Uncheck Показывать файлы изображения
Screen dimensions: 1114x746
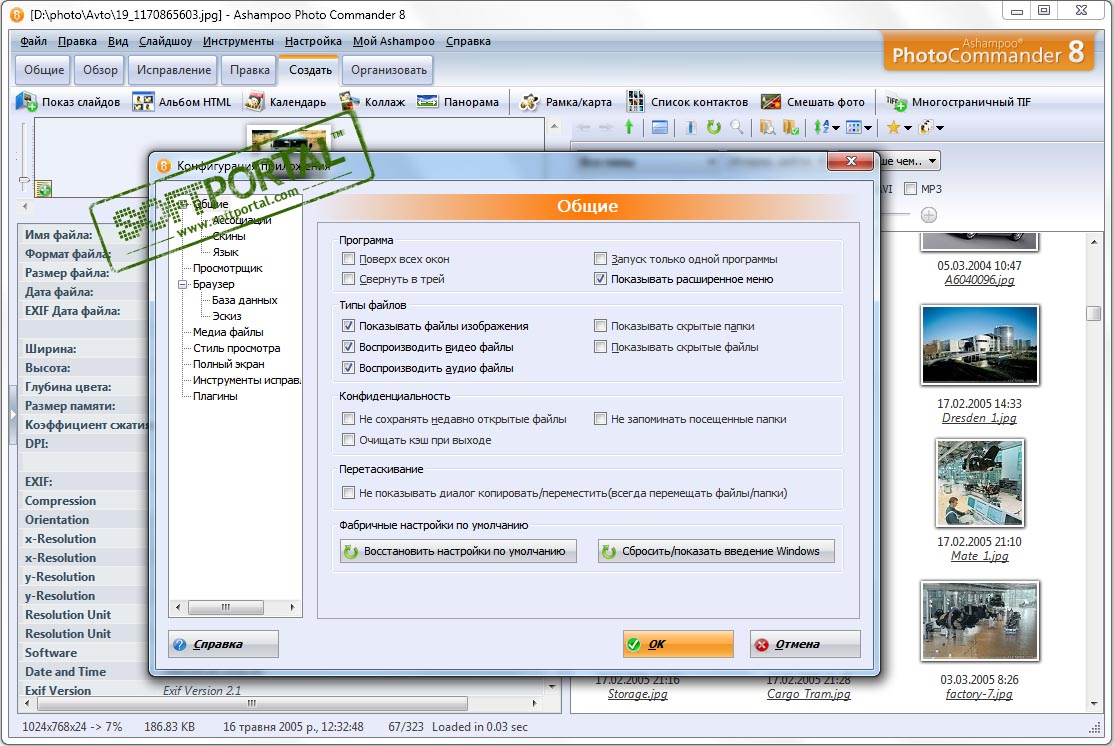348,325
